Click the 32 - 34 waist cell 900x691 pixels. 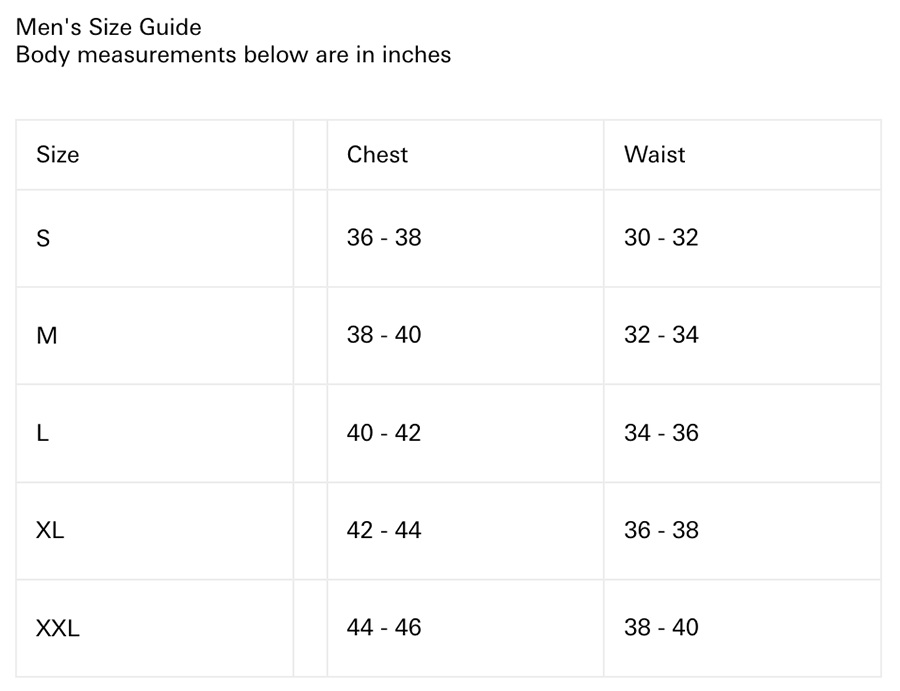click(661, 335)
